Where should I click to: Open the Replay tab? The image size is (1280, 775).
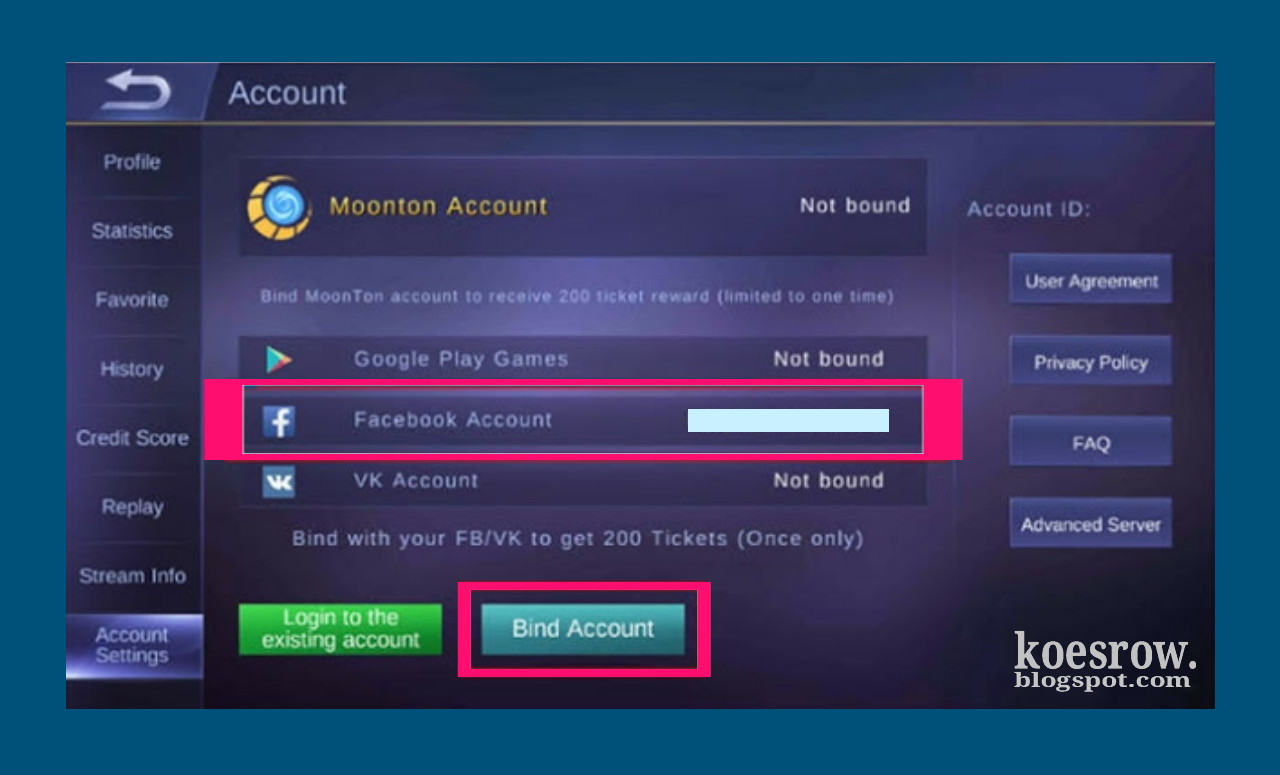[x=132, y=507]
